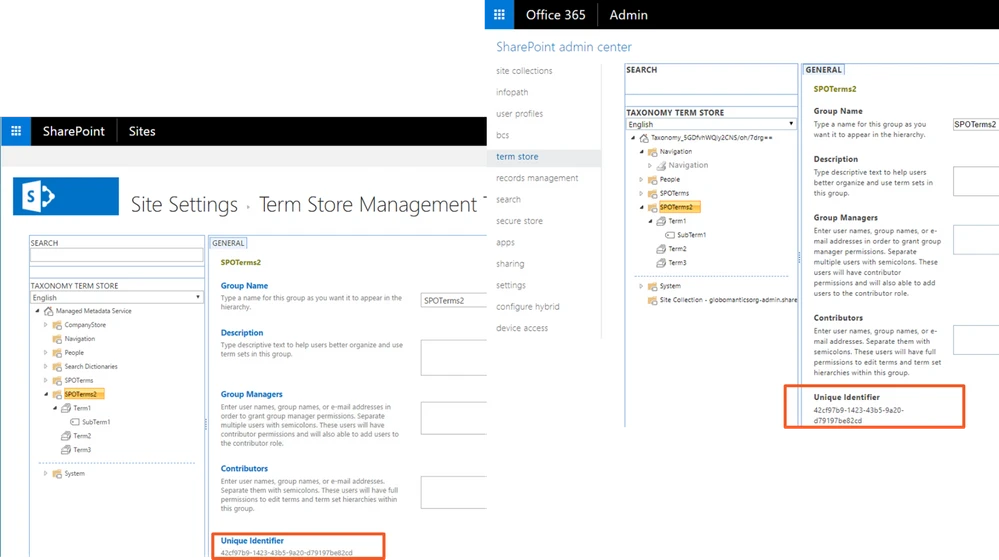Open the app launcher waffle in Office 365 header
The image size is (999, 560).
click(x=499, y=14)
